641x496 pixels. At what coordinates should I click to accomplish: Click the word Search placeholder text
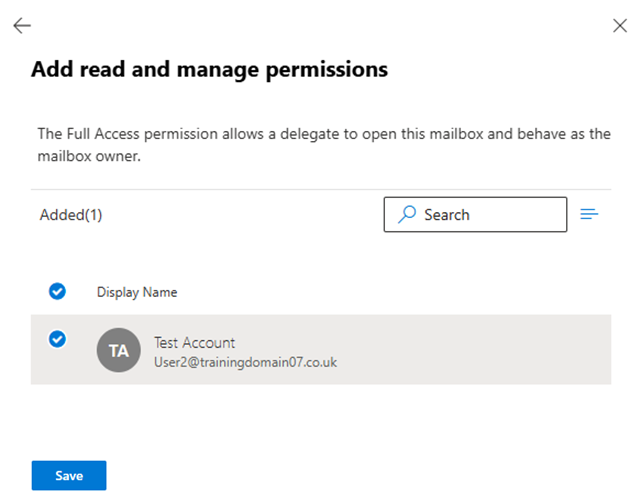pyautogui.click(x=447, y=215)
